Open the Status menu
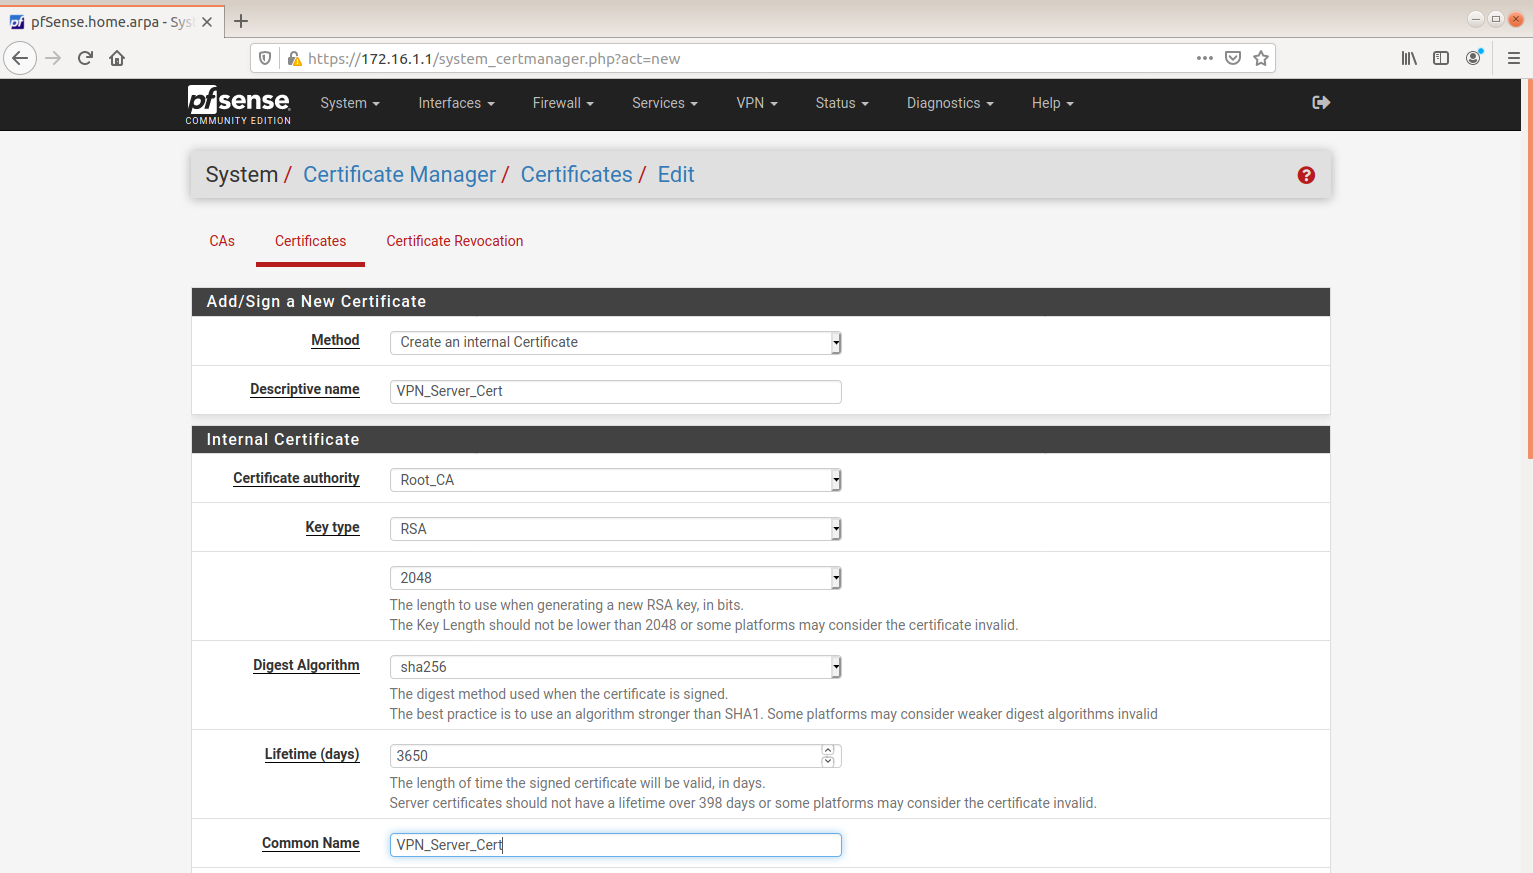Screen dimensions: 1533x873 pos(842,103)
